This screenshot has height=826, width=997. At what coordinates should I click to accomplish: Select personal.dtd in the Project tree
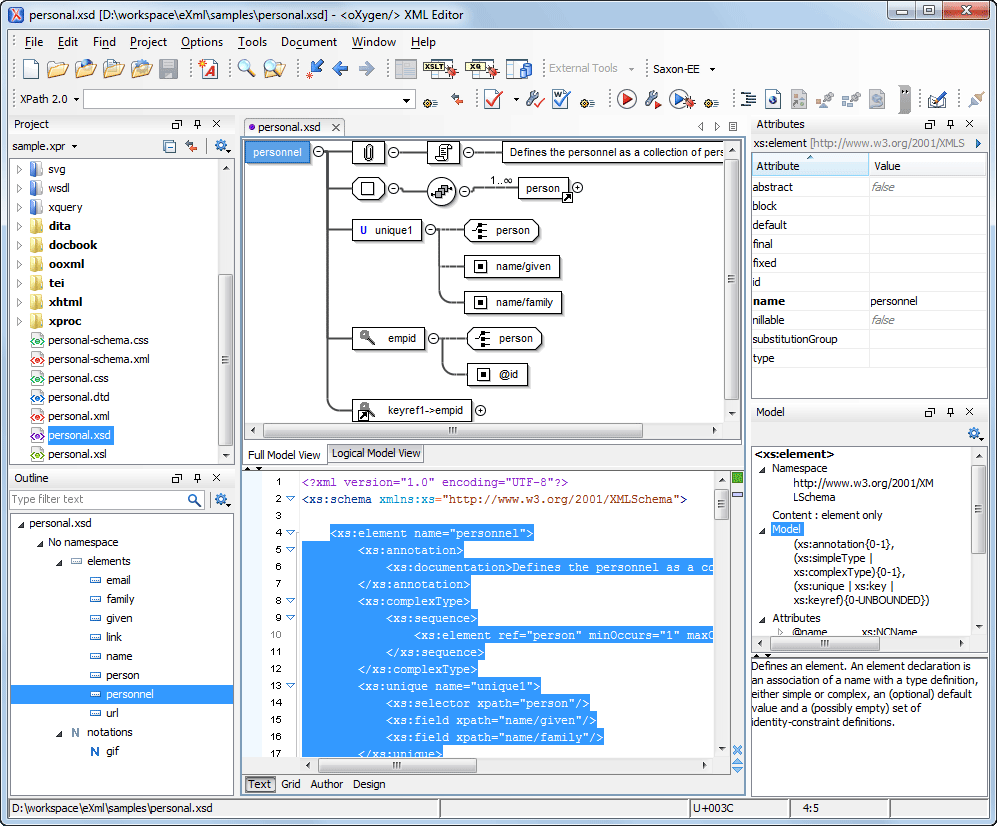point(78,397)
